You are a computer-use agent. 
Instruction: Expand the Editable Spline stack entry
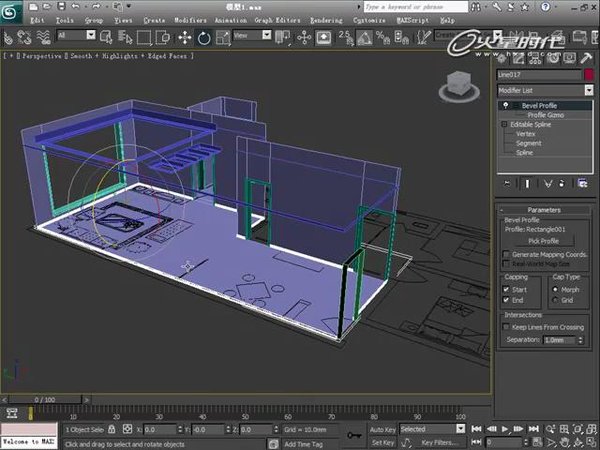click(x=505, y=124)
